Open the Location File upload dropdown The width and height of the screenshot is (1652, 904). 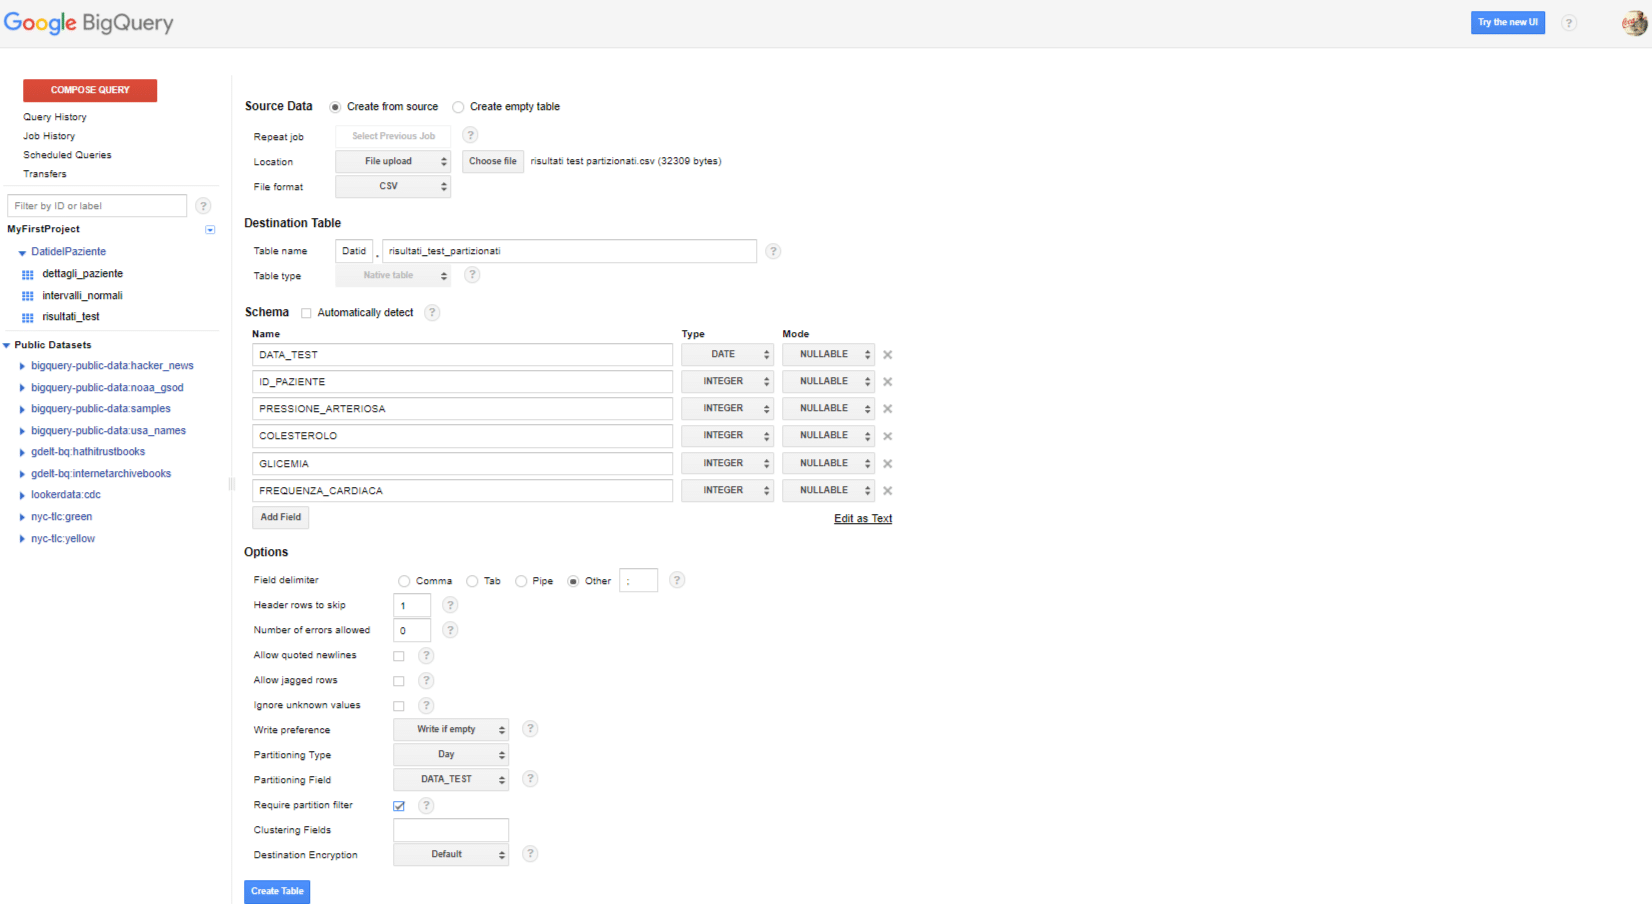pos(393,161)
